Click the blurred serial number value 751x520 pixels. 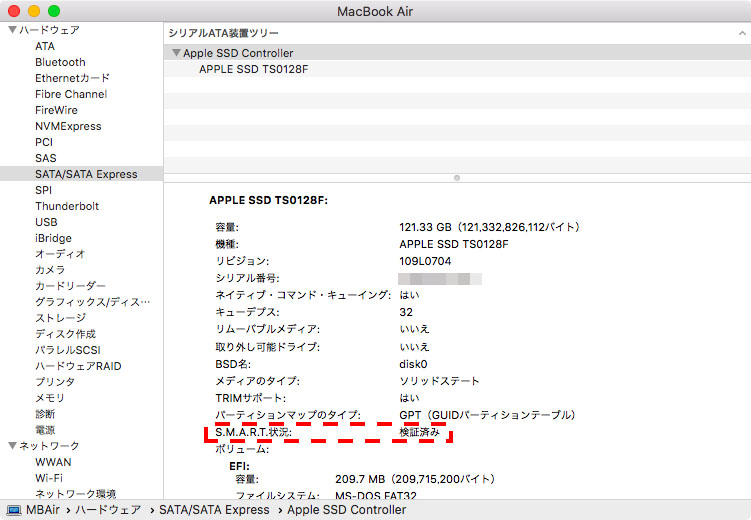440,279
